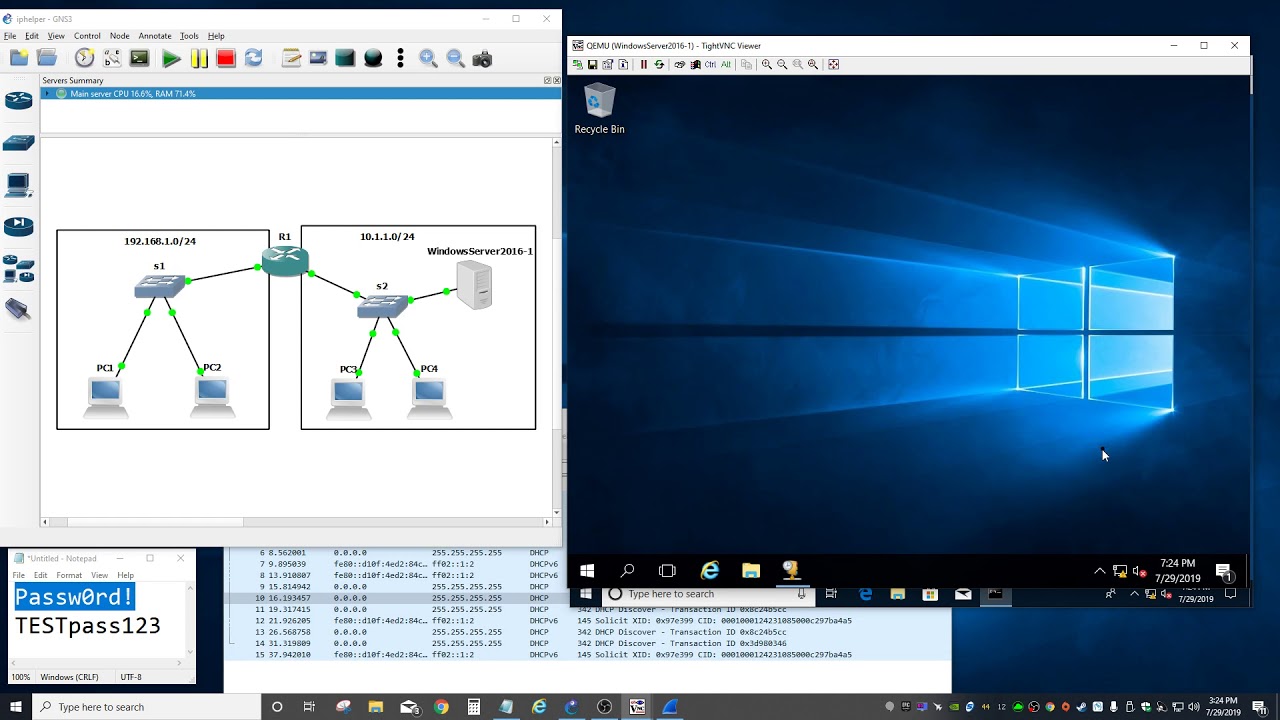Click host Type here to search box
The image size is (1280, 720).
[145, 707]
